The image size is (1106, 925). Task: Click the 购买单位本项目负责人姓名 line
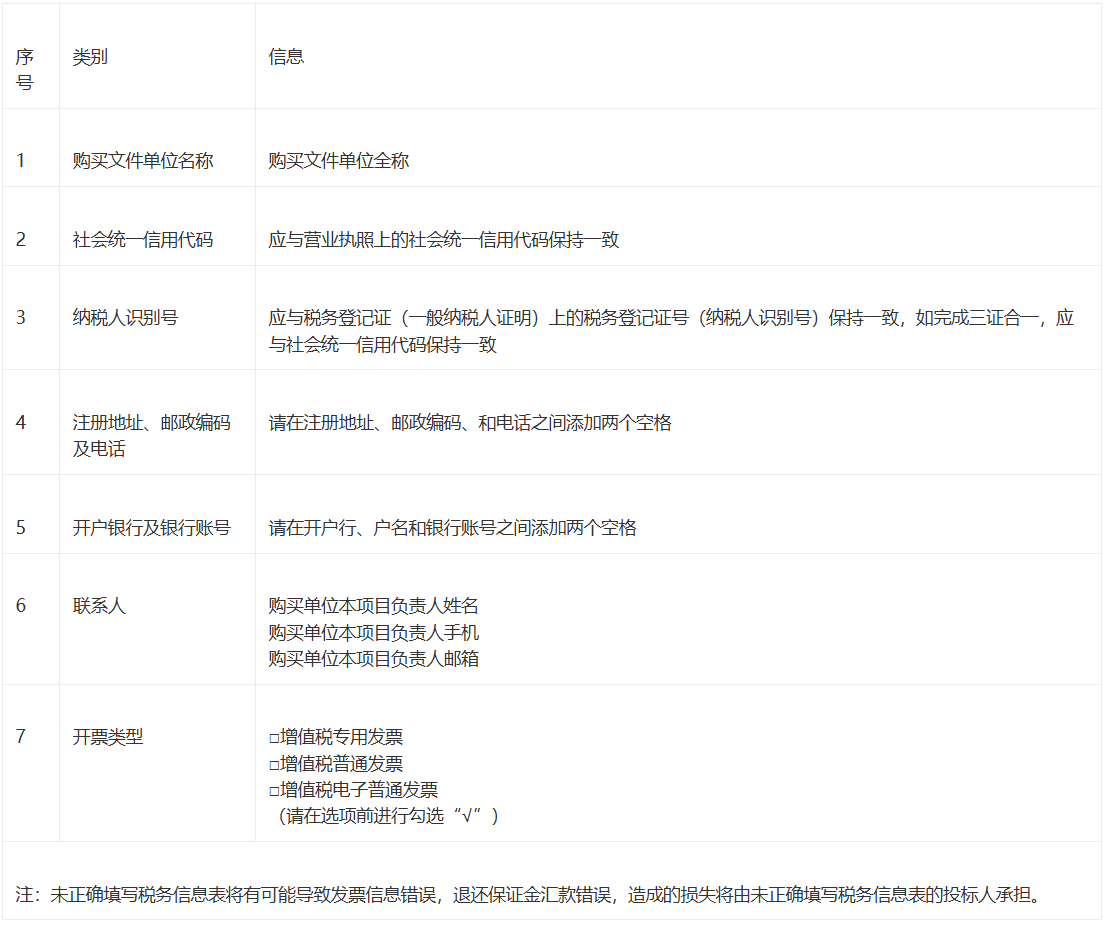tap(374, 606)
